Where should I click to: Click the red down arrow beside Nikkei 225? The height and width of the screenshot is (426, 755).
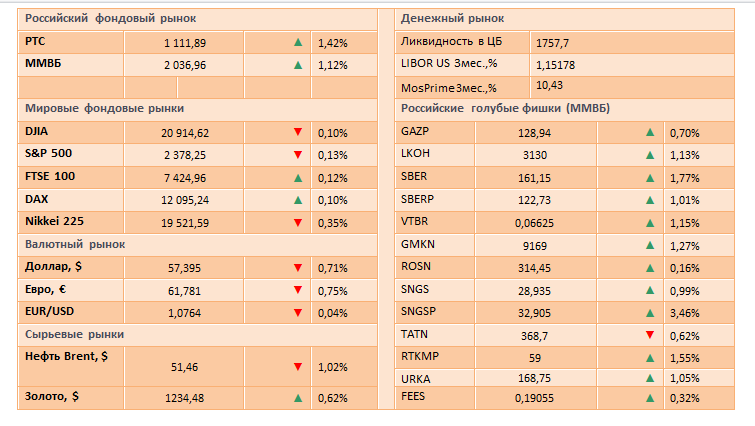[x=297, y=222]
